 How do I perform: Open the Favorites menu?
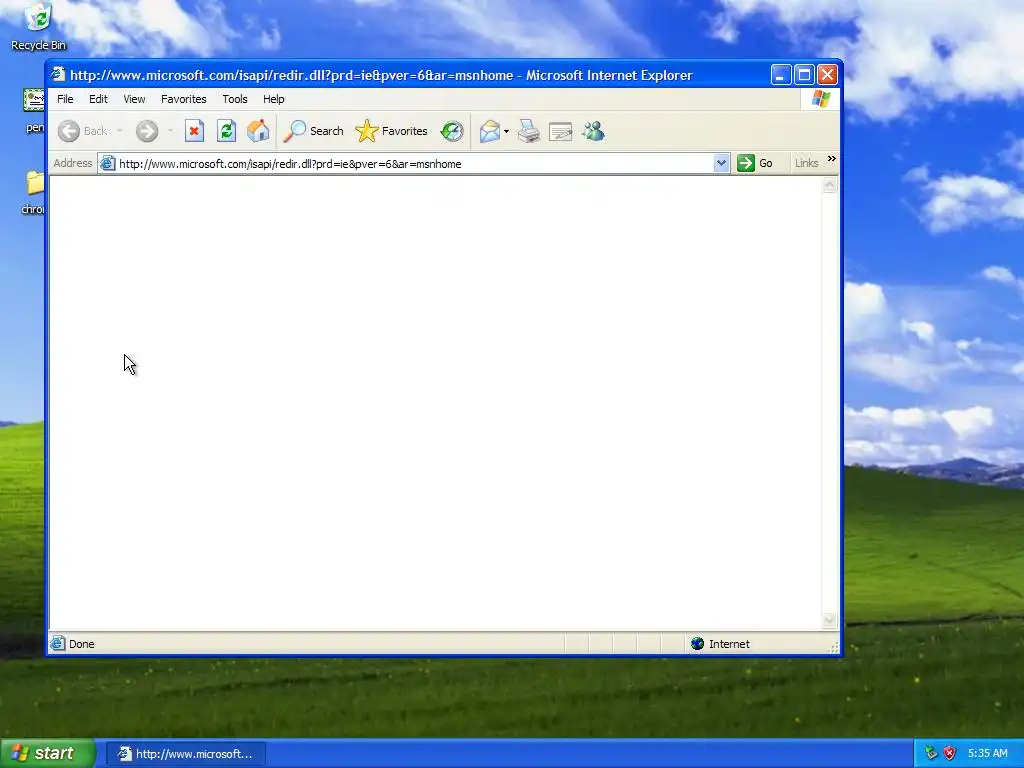pos(184,99)
